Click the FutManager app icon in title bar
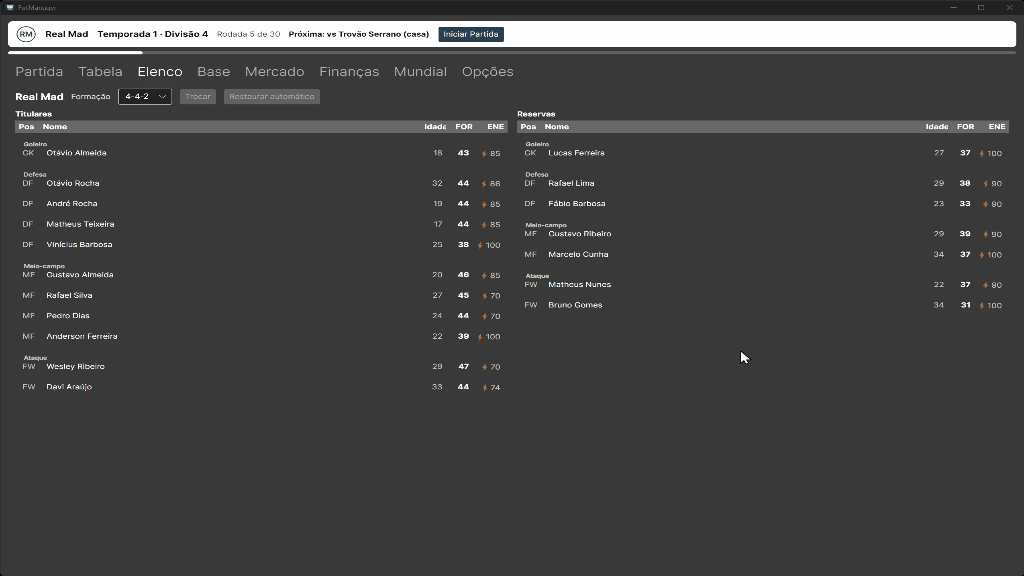The height and width of the screenshot is (576, 1024). pyautogui.click(x=10, y=7)
